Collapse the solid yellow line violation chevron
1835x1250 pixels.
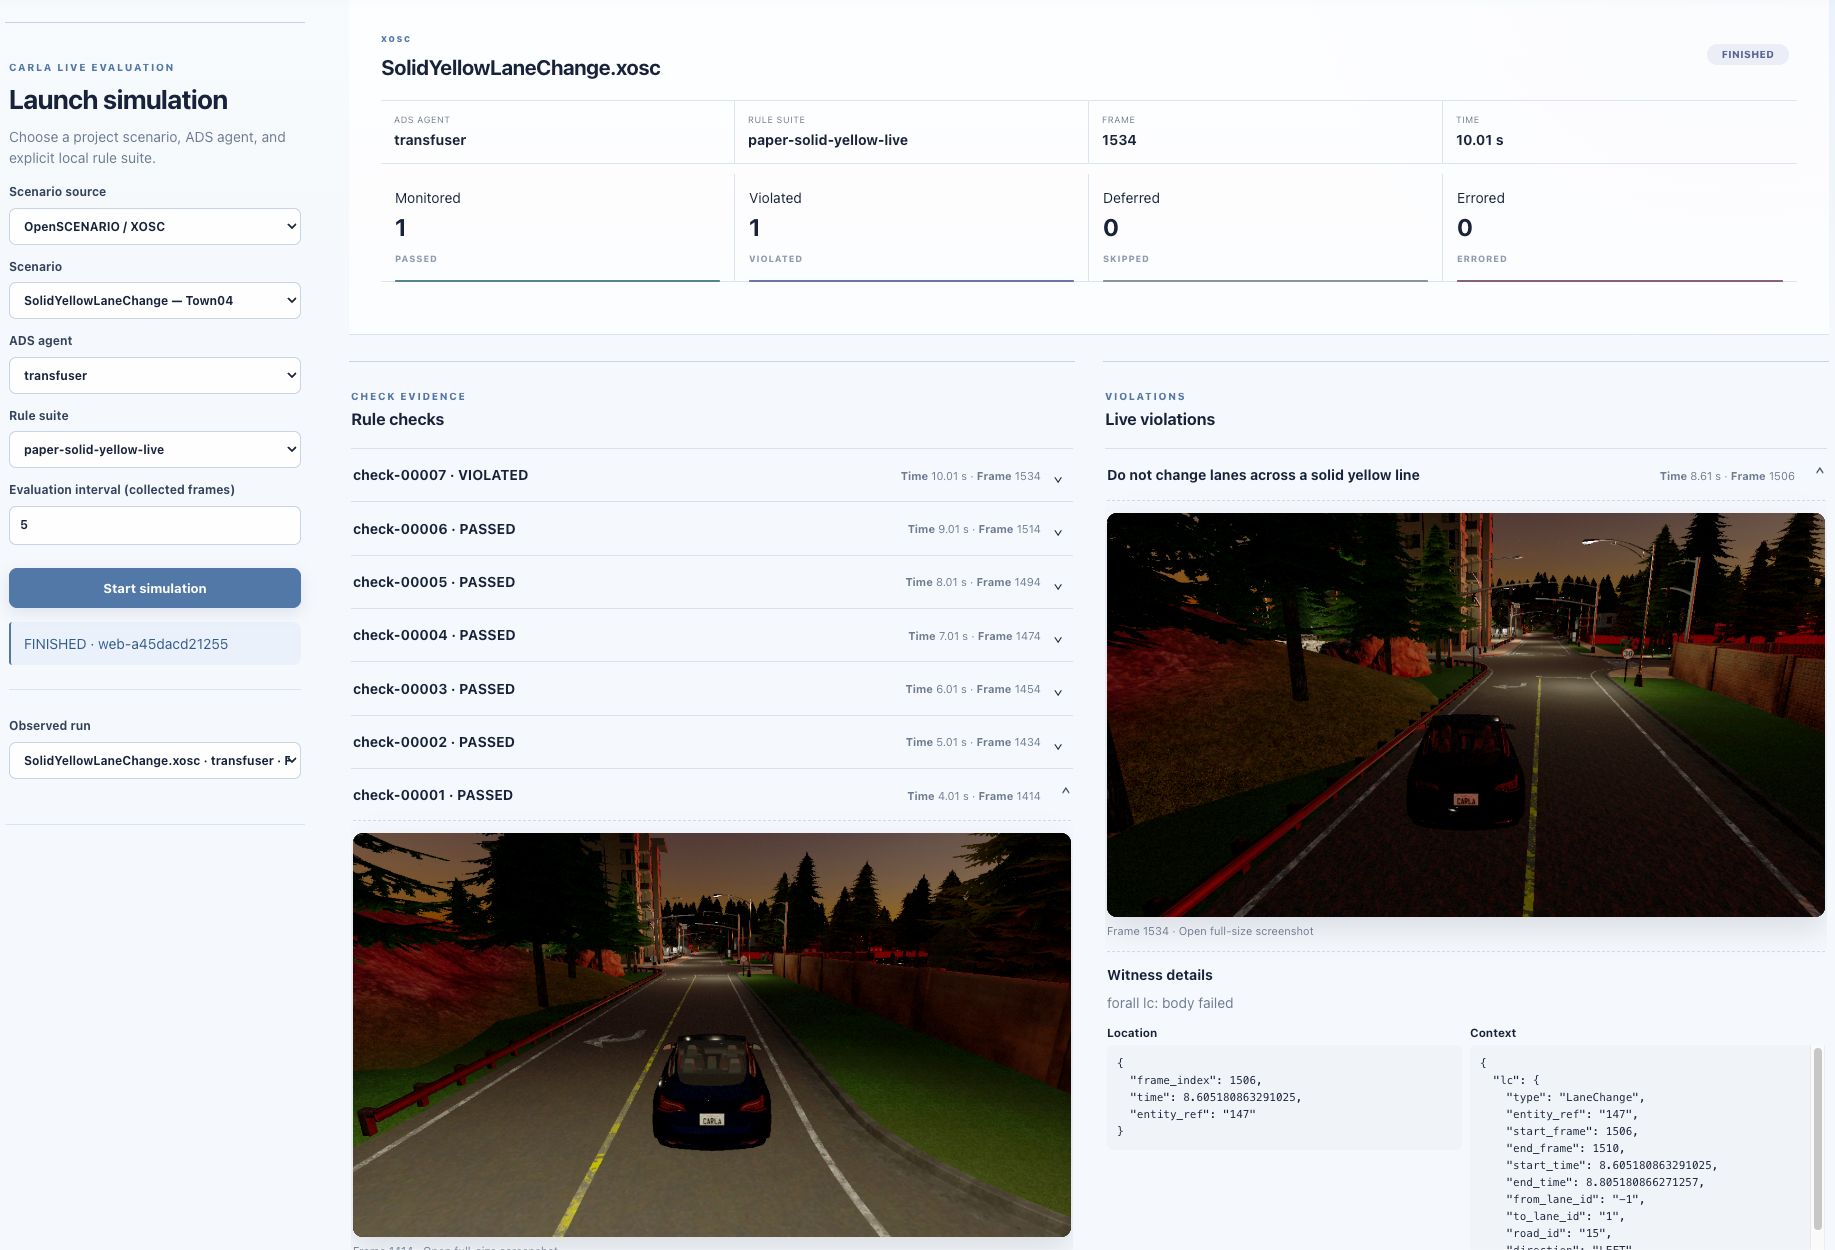tap(1820, 471)
